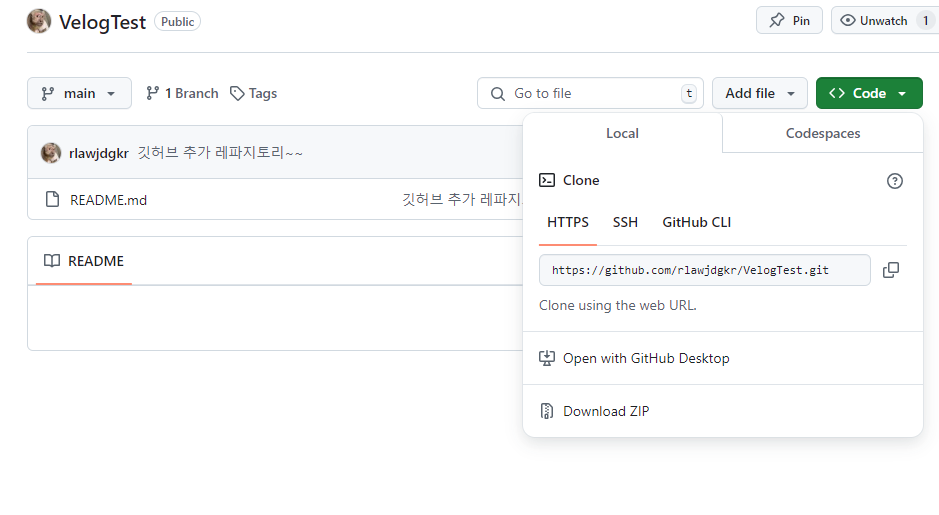Switch to the Local tab

(x=622, y=134)
